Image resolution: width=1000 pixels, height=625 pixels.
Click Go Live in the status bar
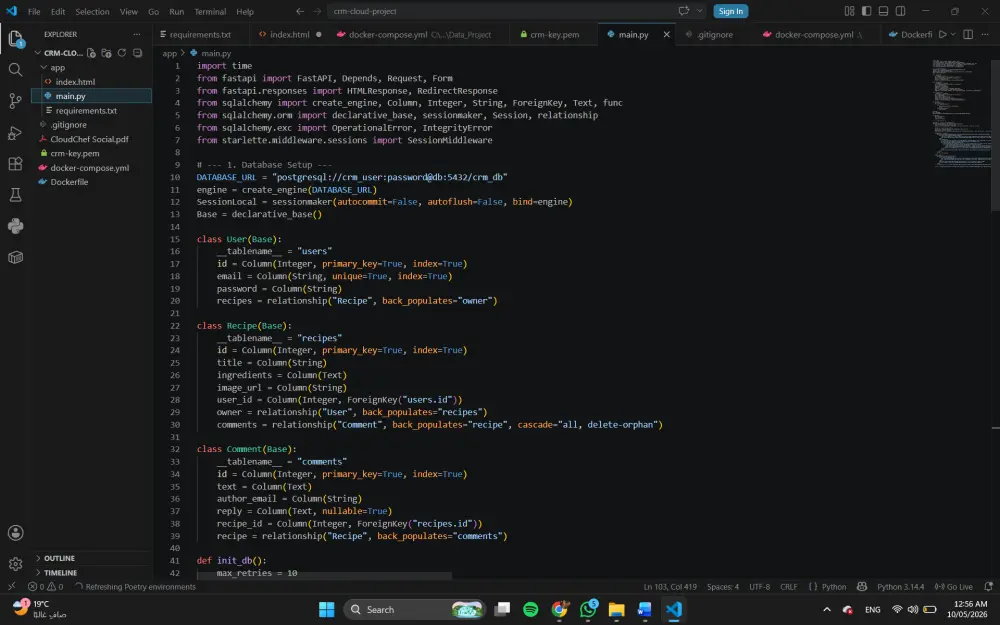coord(953,587)
